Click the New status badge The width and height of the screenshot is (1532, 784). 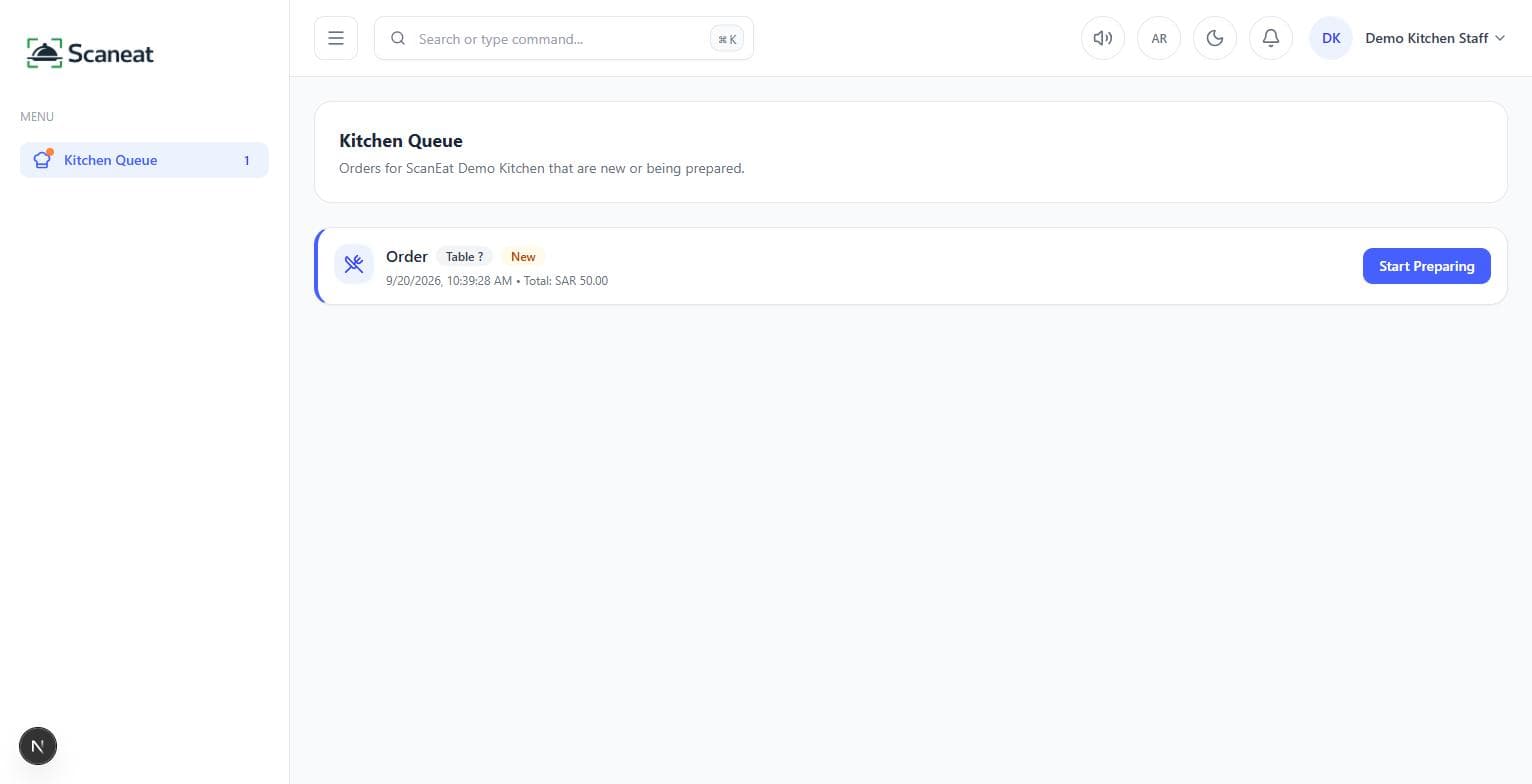click(523, 257)
